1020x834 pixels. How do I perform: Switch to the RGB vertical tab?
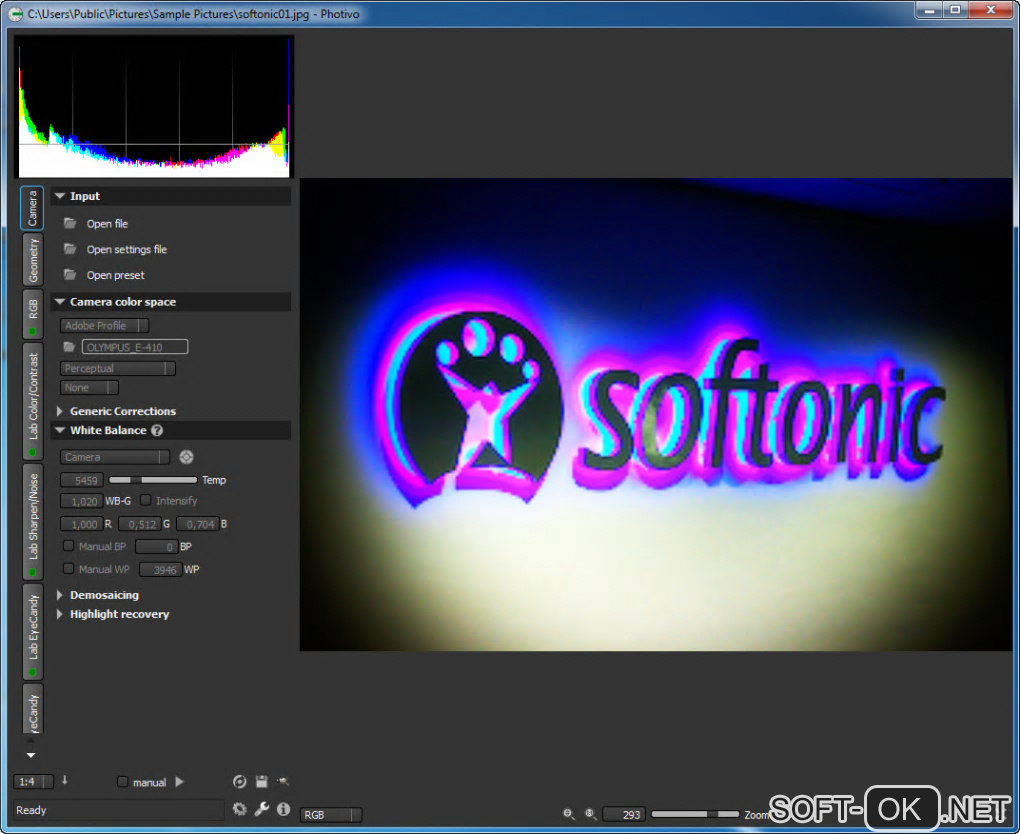click(x=33, y=314)
